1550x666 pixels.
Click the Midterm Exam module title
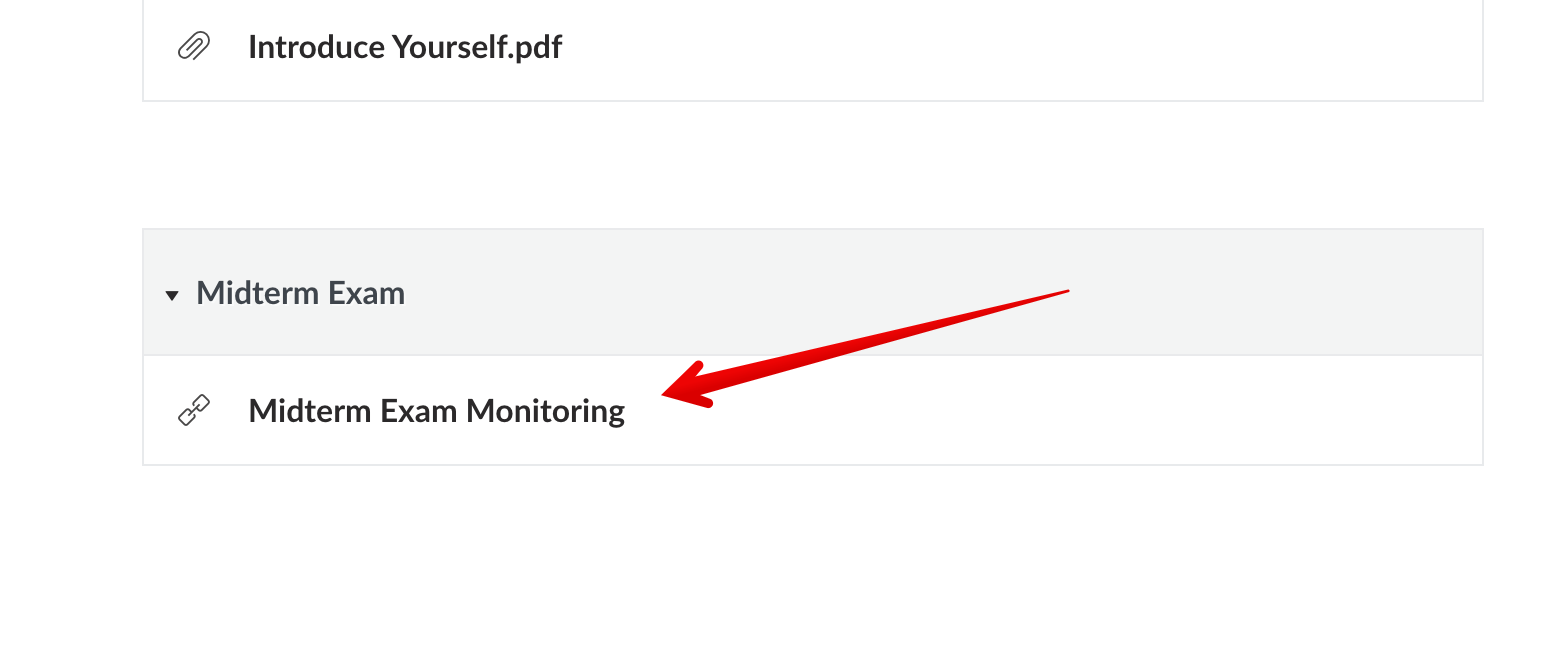pyautogui.click(x=300, y=293)
